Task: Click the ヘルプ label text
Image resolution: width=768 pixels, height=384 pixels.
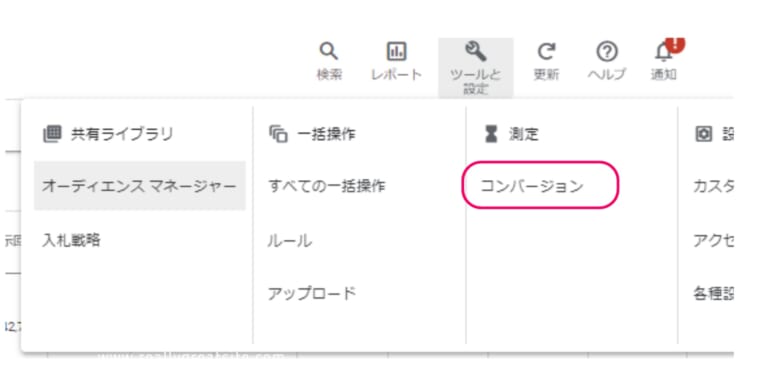Action: [x=607, y=74]
